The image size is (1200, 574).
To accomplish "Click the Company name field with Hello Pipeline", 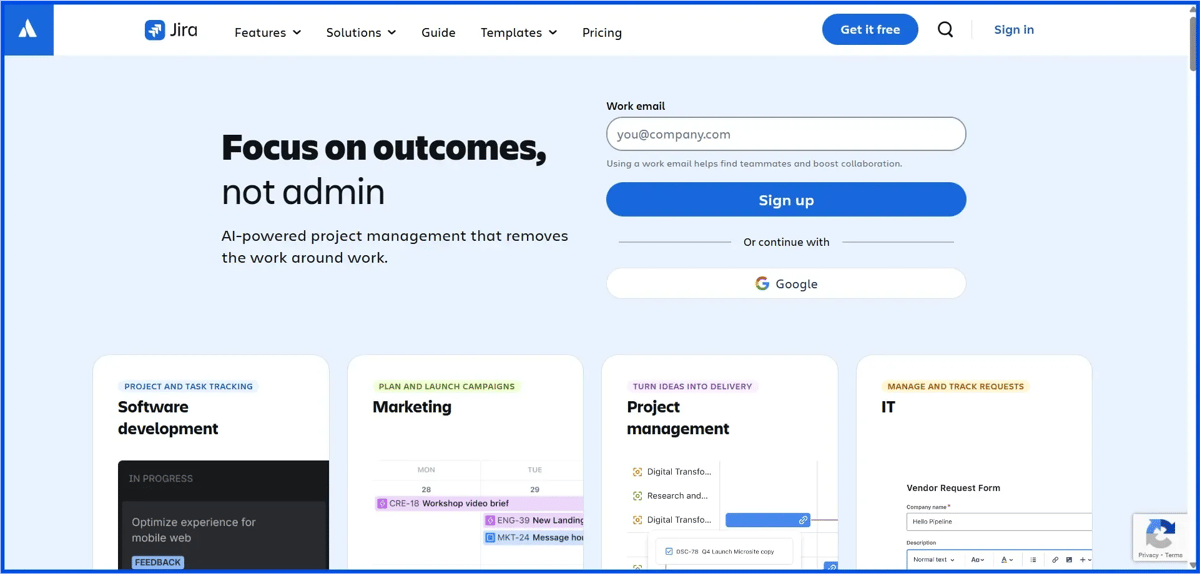I will [999, 522].
